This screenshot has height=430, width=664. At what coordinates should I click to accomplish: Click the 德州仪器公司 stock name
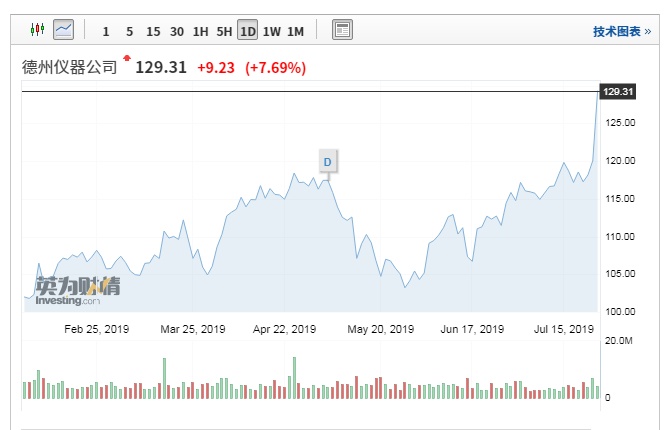point(69,68)
